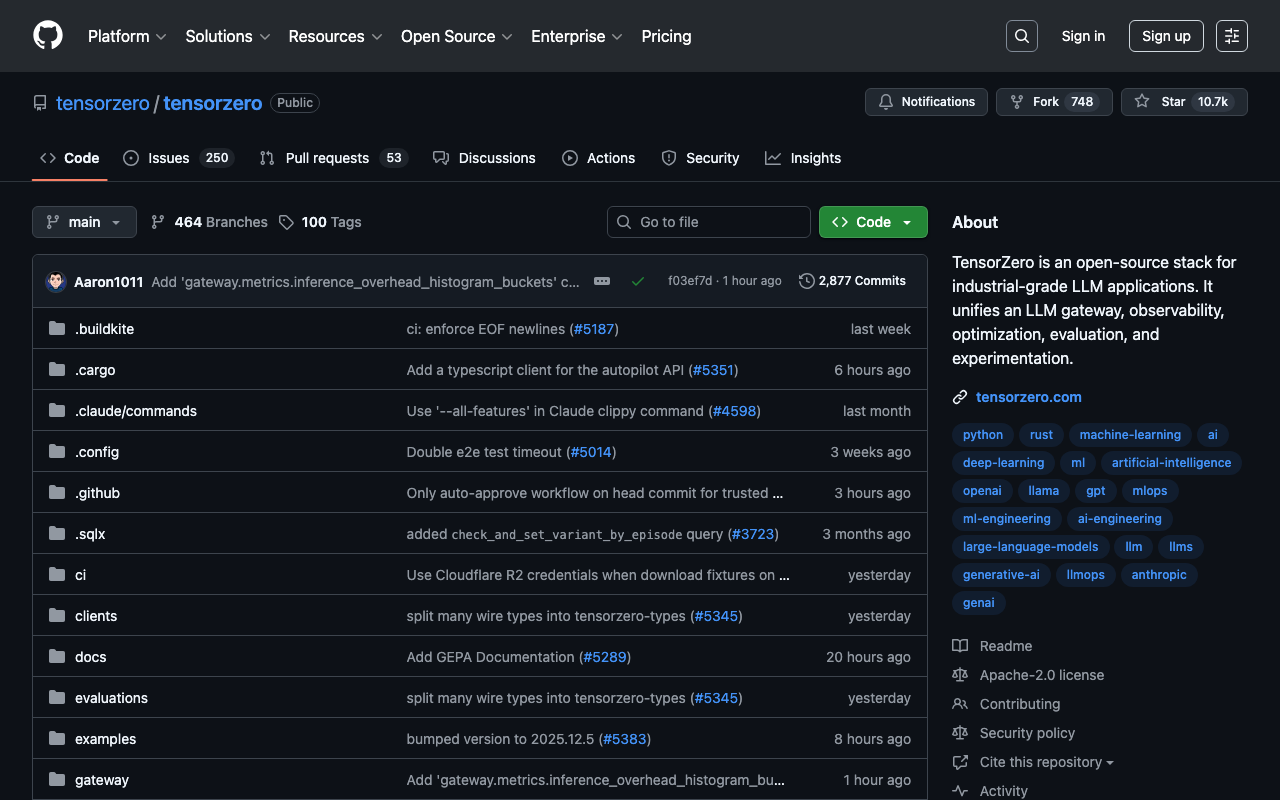Screen dimensions: 1280x800
Task: Expand the green Code dropdown button
Action: (x=873, y=222)
